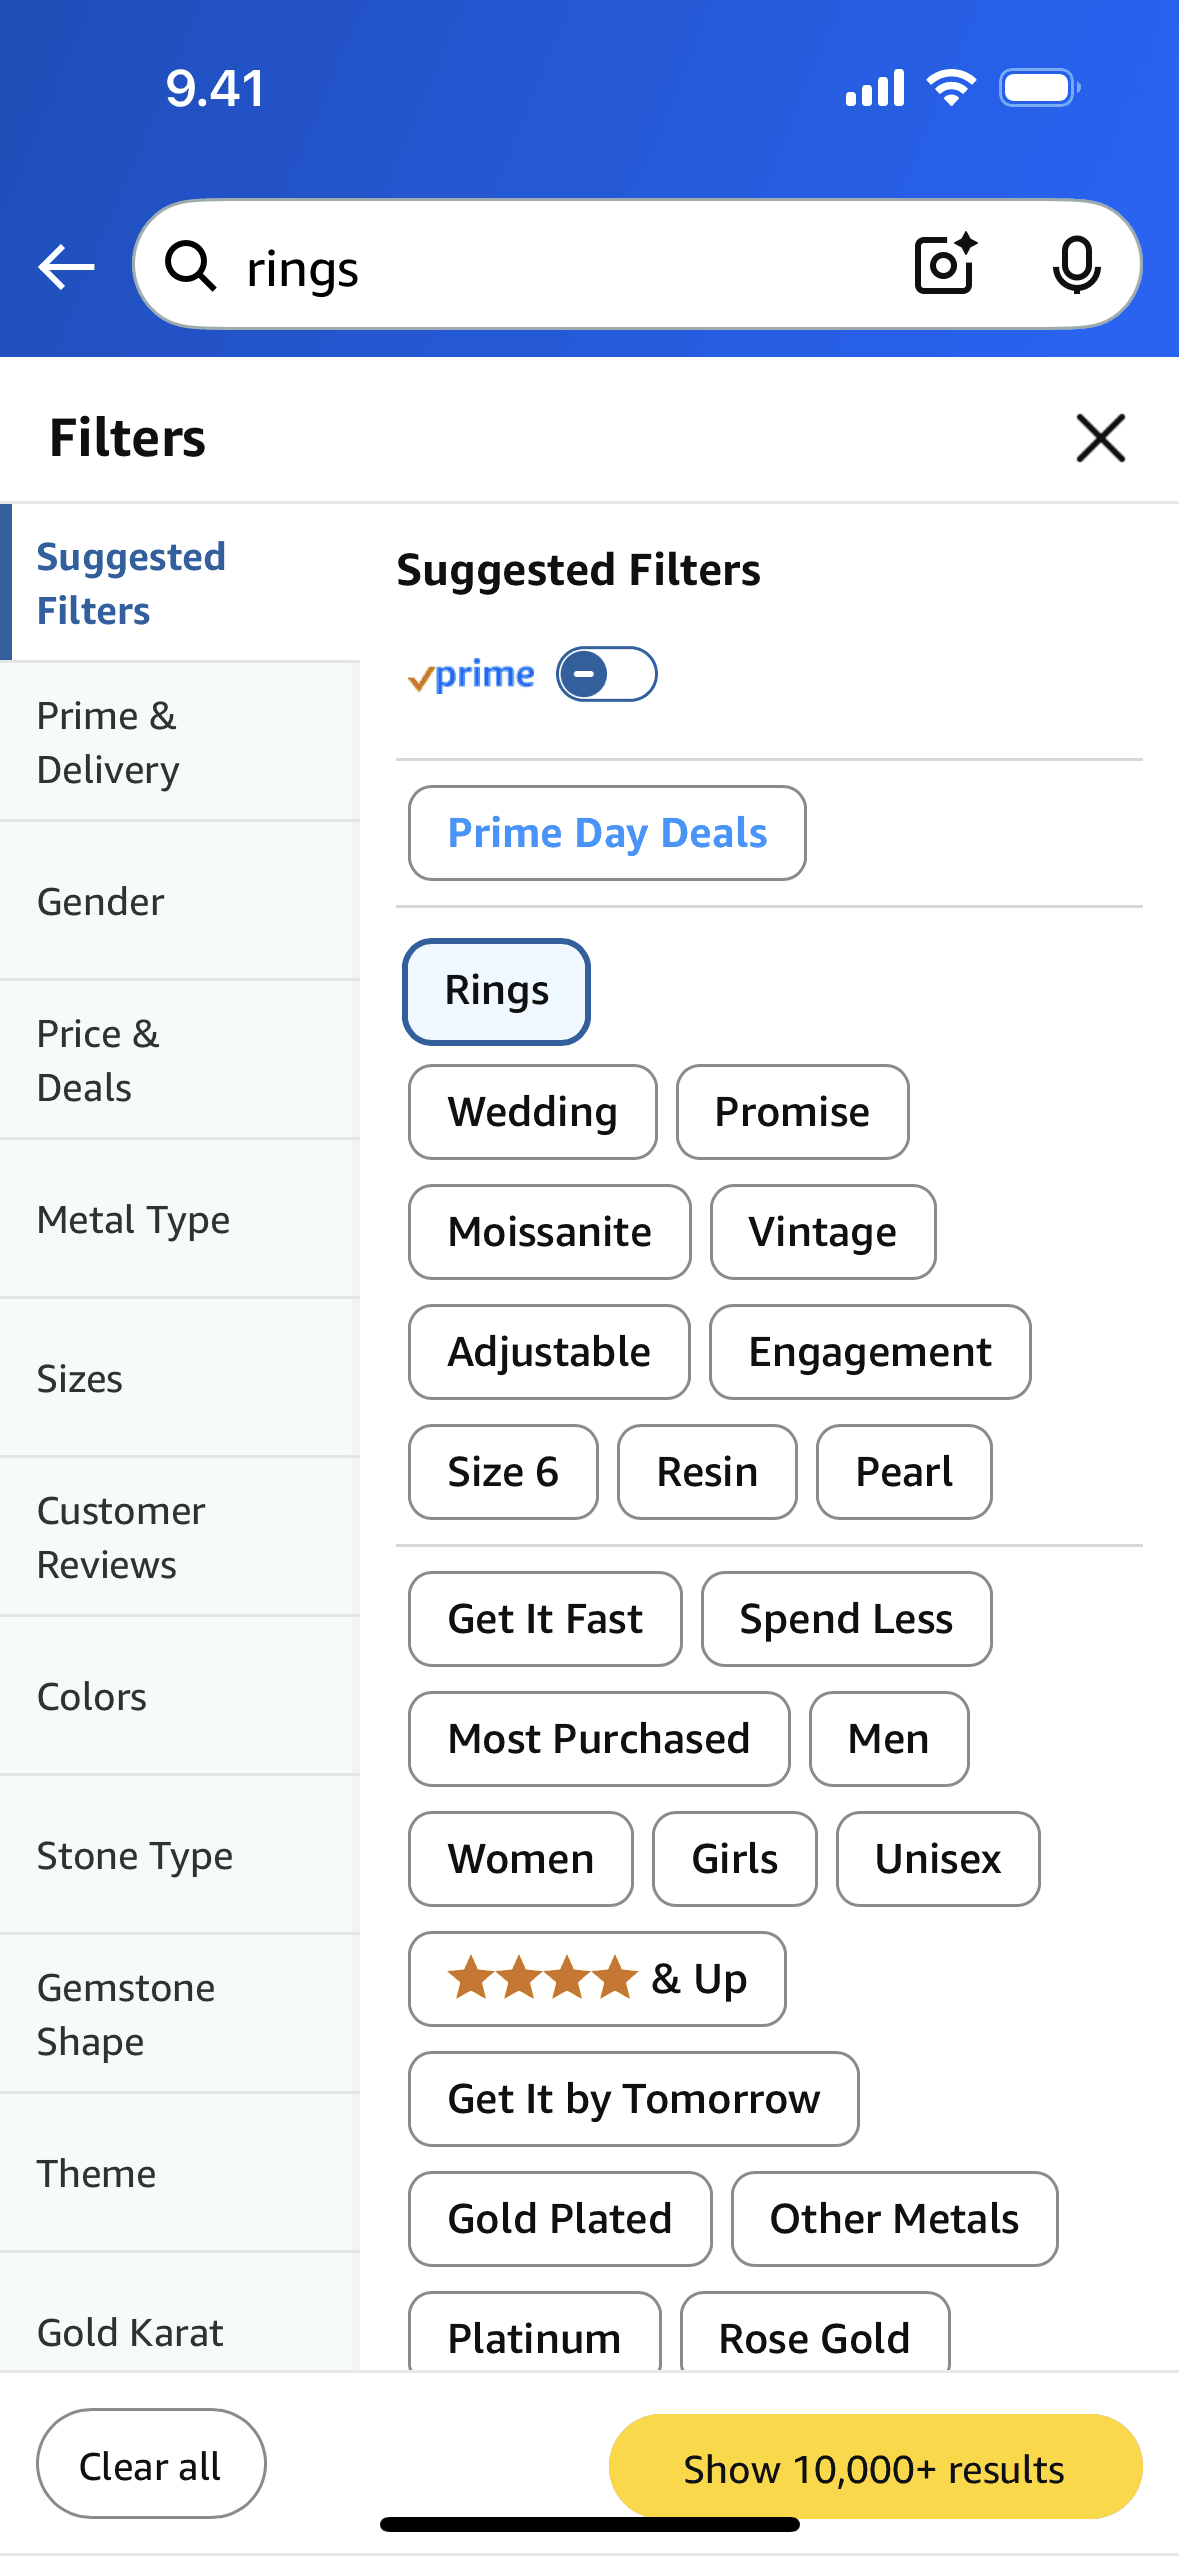1179x2556 pixels.
Task: Open the Price & Deals category
Action: [x=180, y=1061]
